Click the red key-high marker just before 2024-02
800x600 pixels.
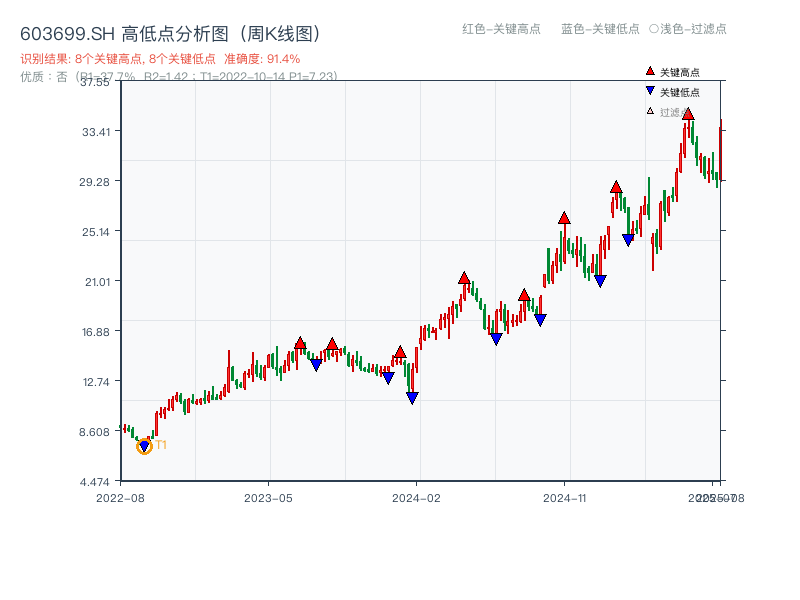pyautogui.click(x=401, y=352)
